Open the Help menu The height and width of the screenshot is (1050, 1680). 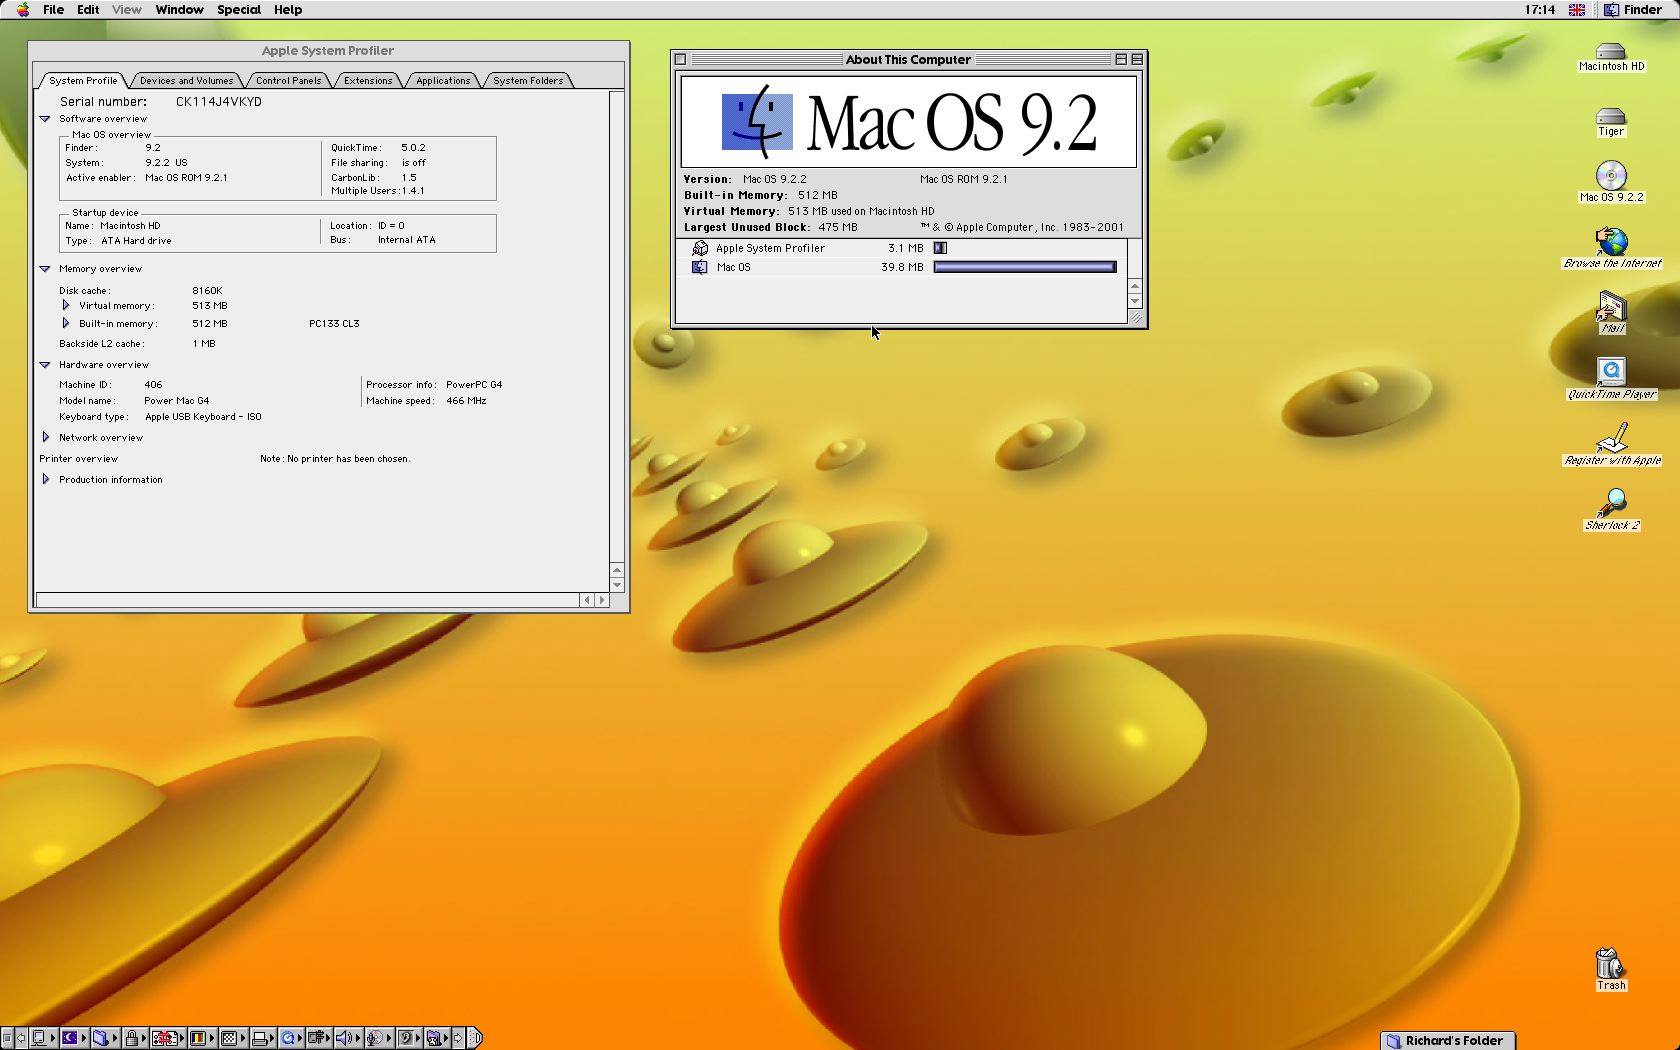(288, 10)
